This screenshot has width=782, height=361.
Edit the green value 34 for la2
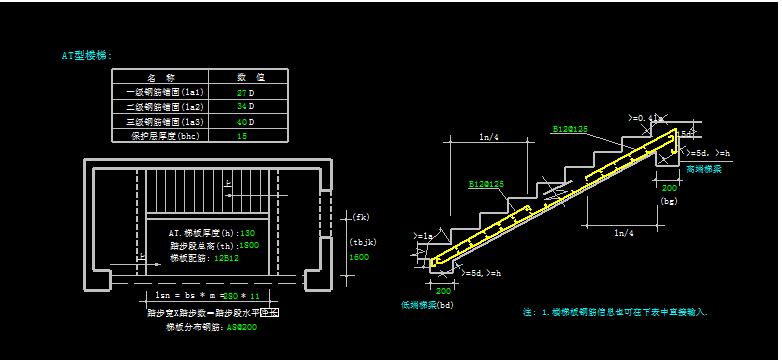[x=242, y=107]
